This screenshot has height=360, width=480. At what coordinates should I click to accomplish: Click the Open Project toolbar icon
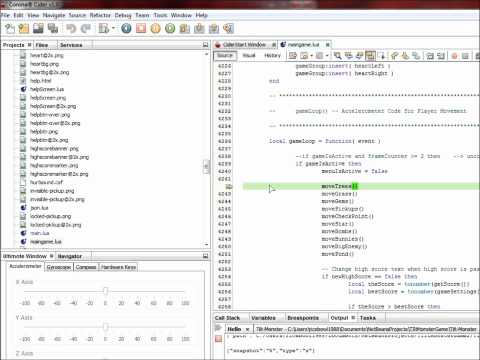click(x=38, y=29)
